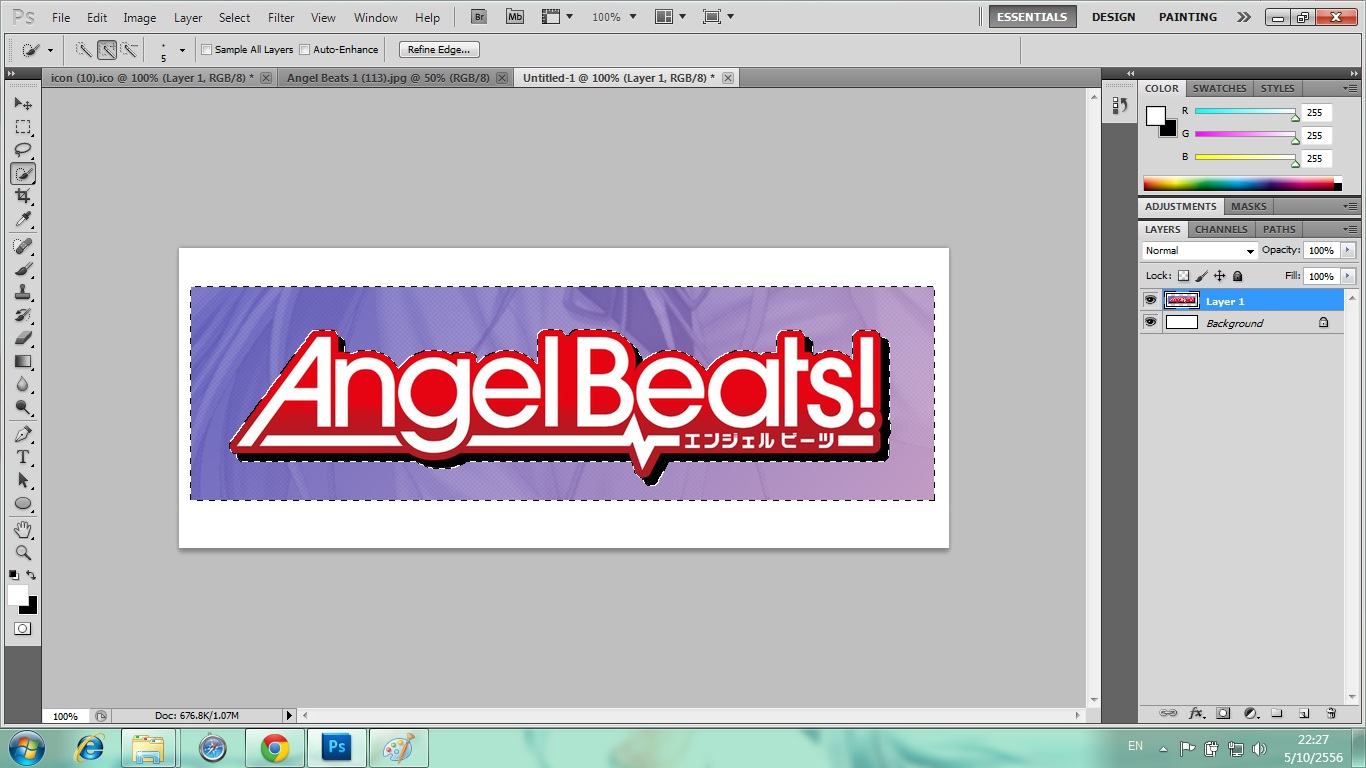This screenshot has width=1366, height=768.
Task: Switch to the Painting workspace
Action: (x=1188, y=17)
